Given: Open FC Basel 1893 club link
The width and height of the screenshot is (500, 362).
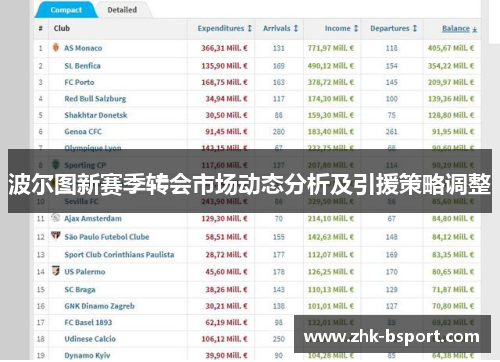Looking at the screenshot, I should pos(88,322).
